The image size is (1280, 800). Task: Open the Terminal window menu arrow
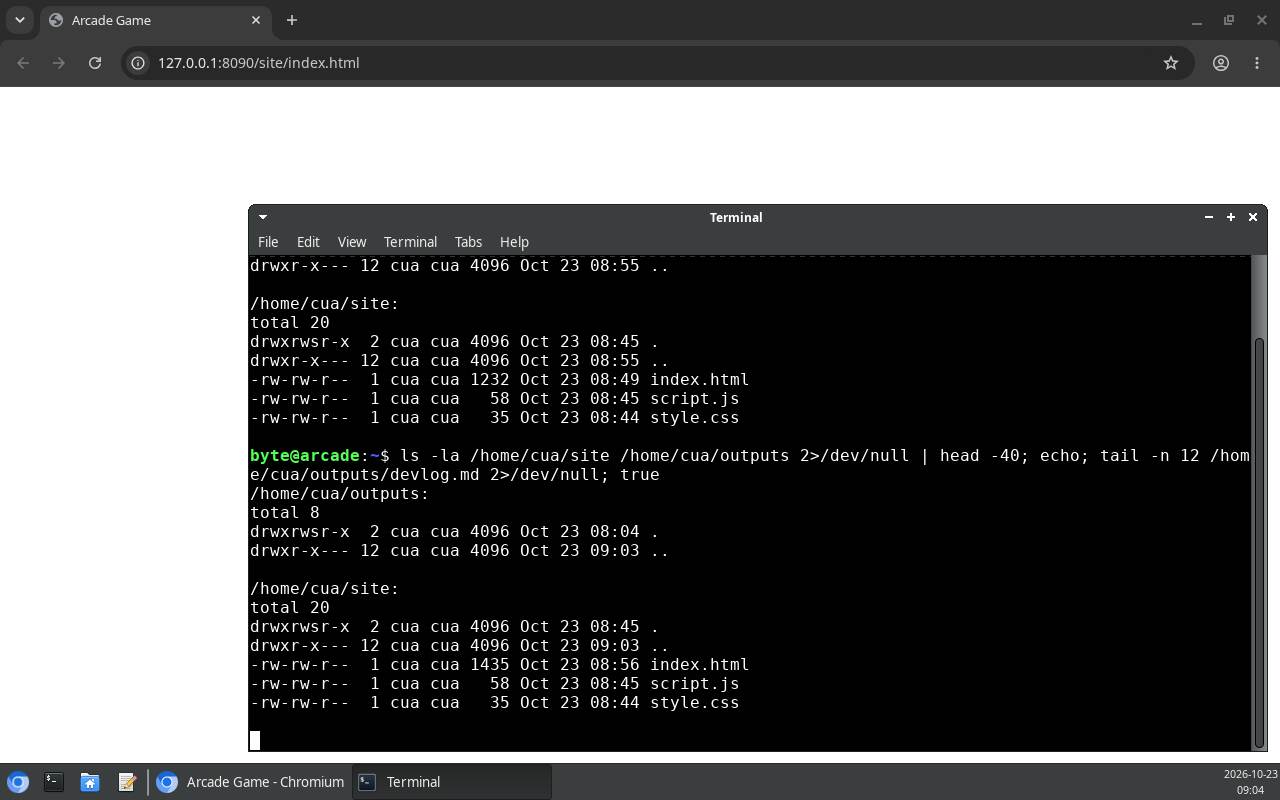[x=262, y=217]
